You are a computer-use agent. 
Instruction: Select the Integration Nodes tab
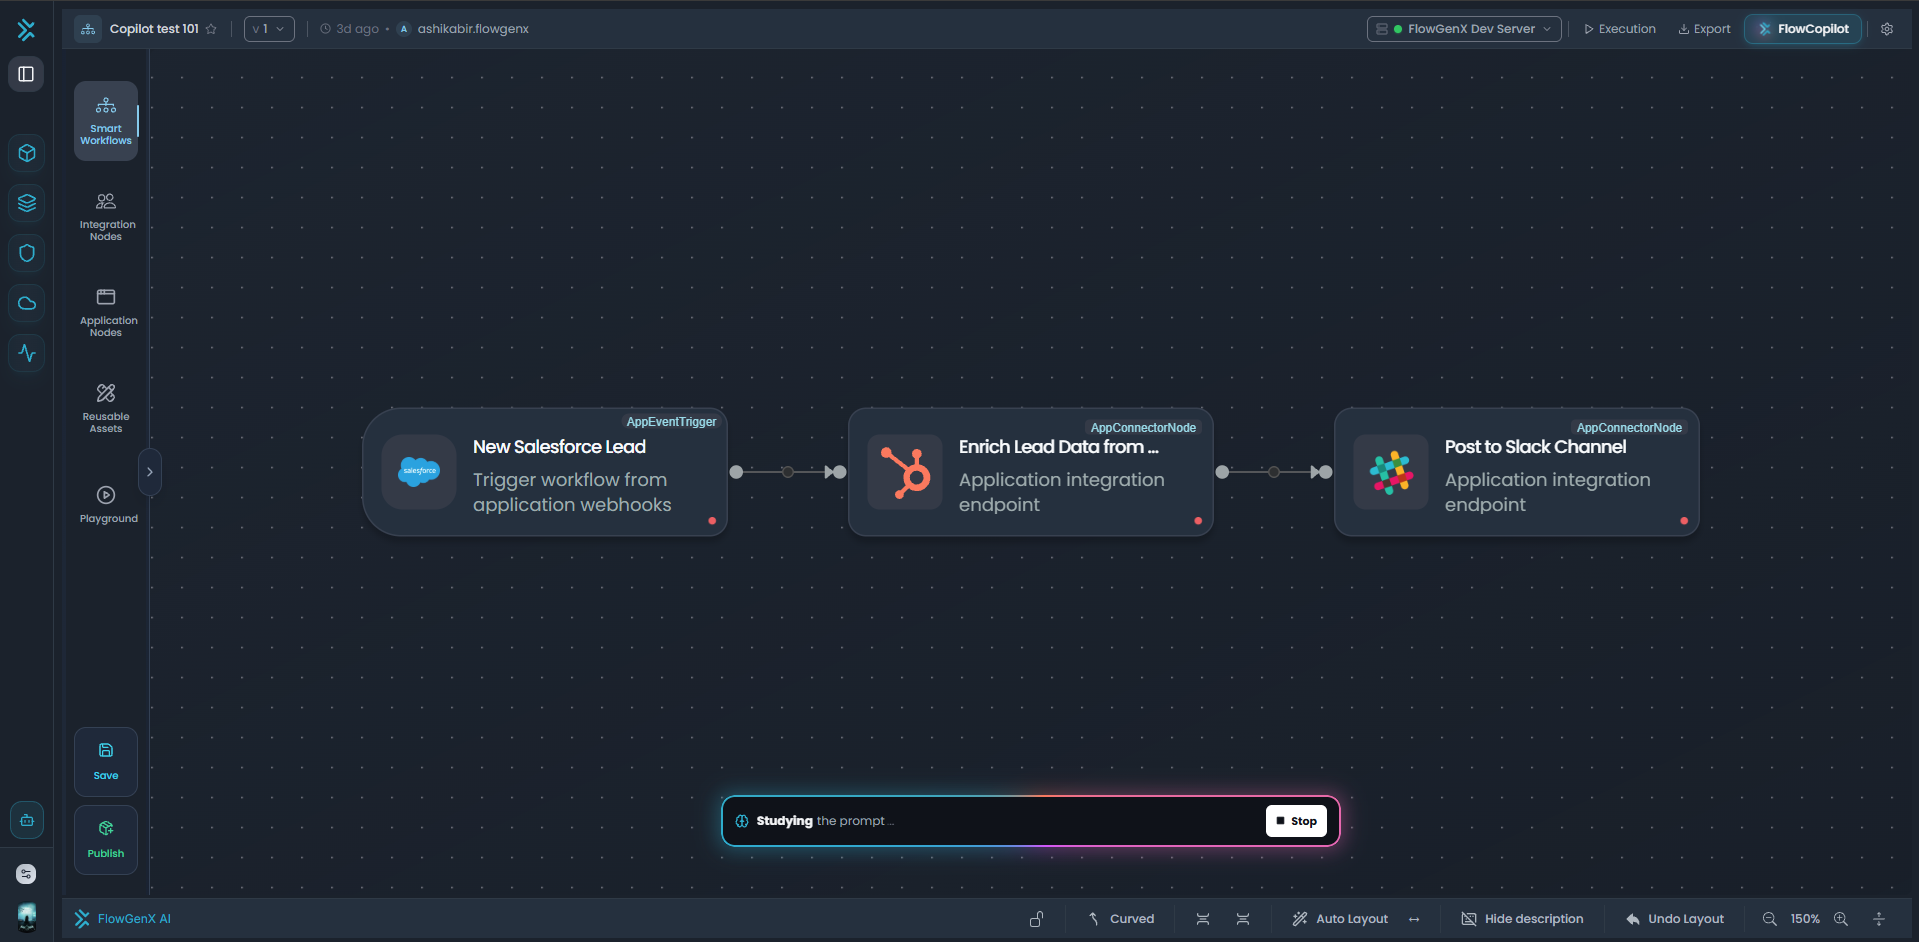click(x=106, y=217)
